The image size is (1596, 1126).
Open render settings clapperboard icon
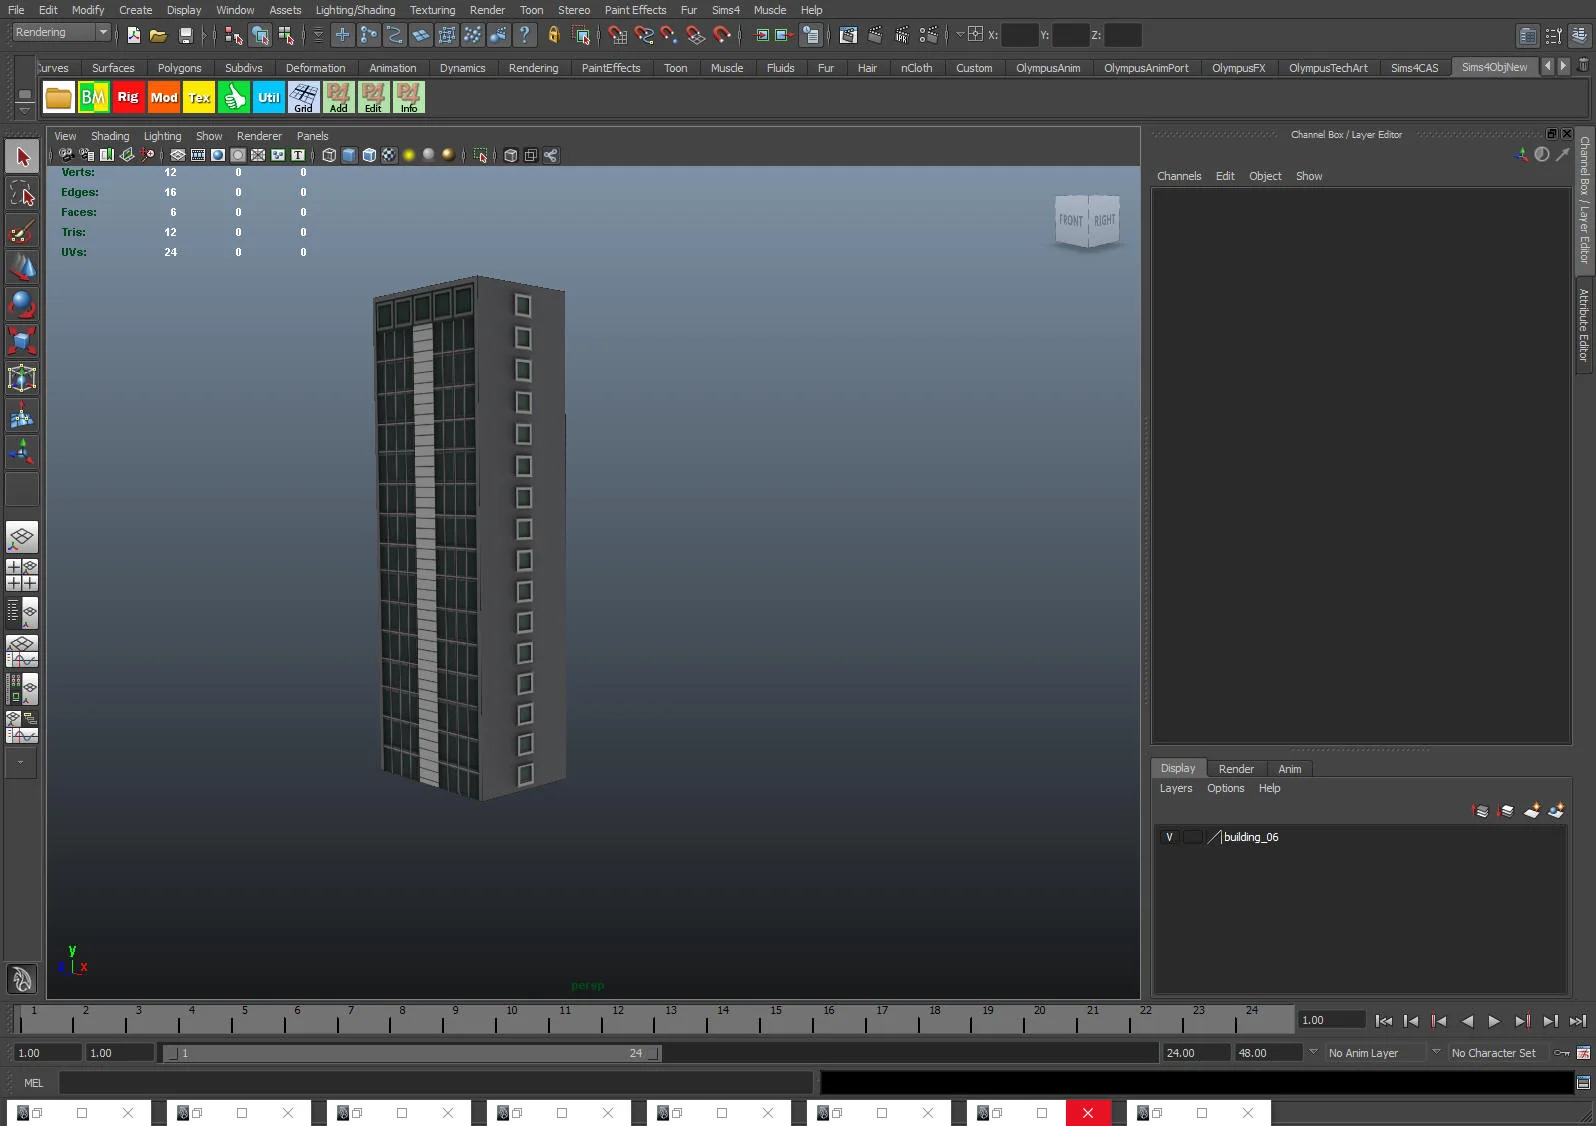tap(929, 35)
